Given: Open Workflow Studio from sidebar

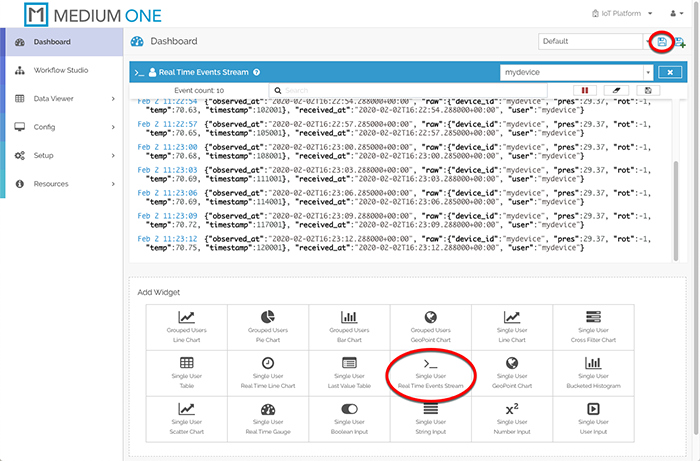Looking at the screenshot, I should tap(60, 70).
